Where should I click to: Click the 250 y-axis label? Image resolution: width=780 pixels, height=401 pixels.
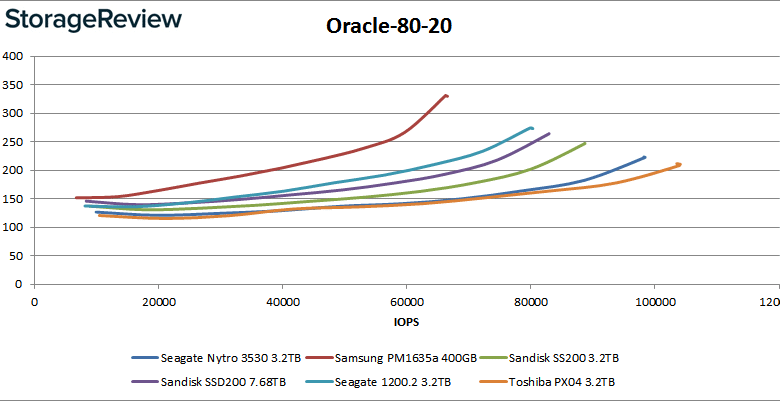point(12,142)
